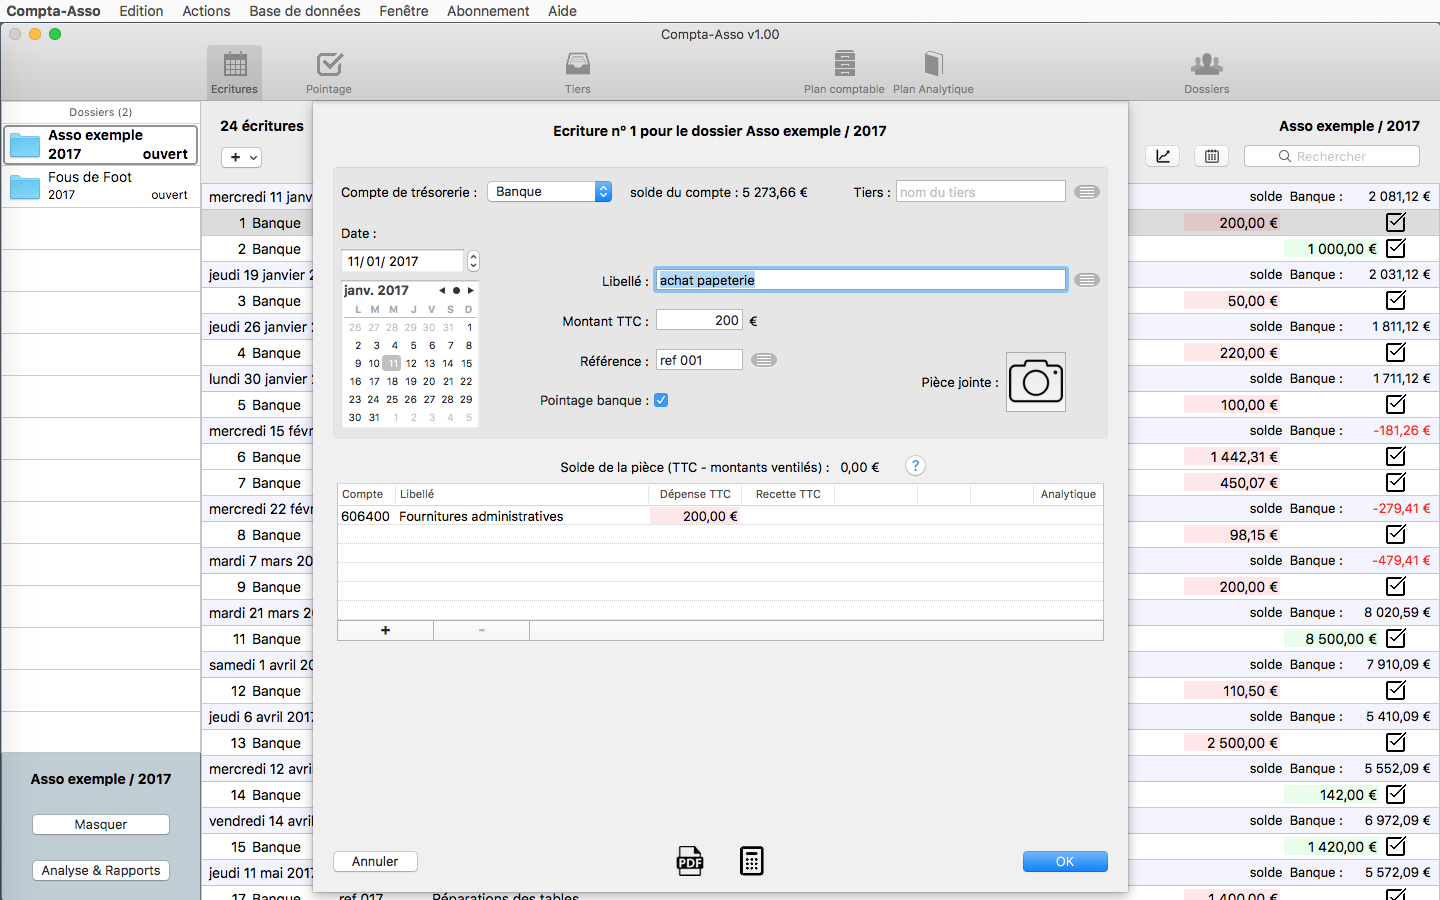Open the calendar icon near search field
This screenshot has height=900, width=1440.
click(x=1212, y=156)
